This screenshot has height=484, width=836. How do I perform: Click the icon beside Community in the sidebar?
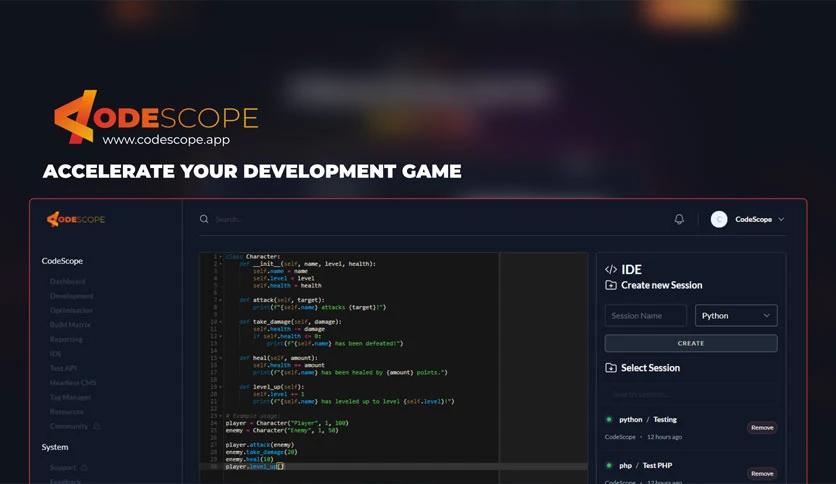click(97, 426)
